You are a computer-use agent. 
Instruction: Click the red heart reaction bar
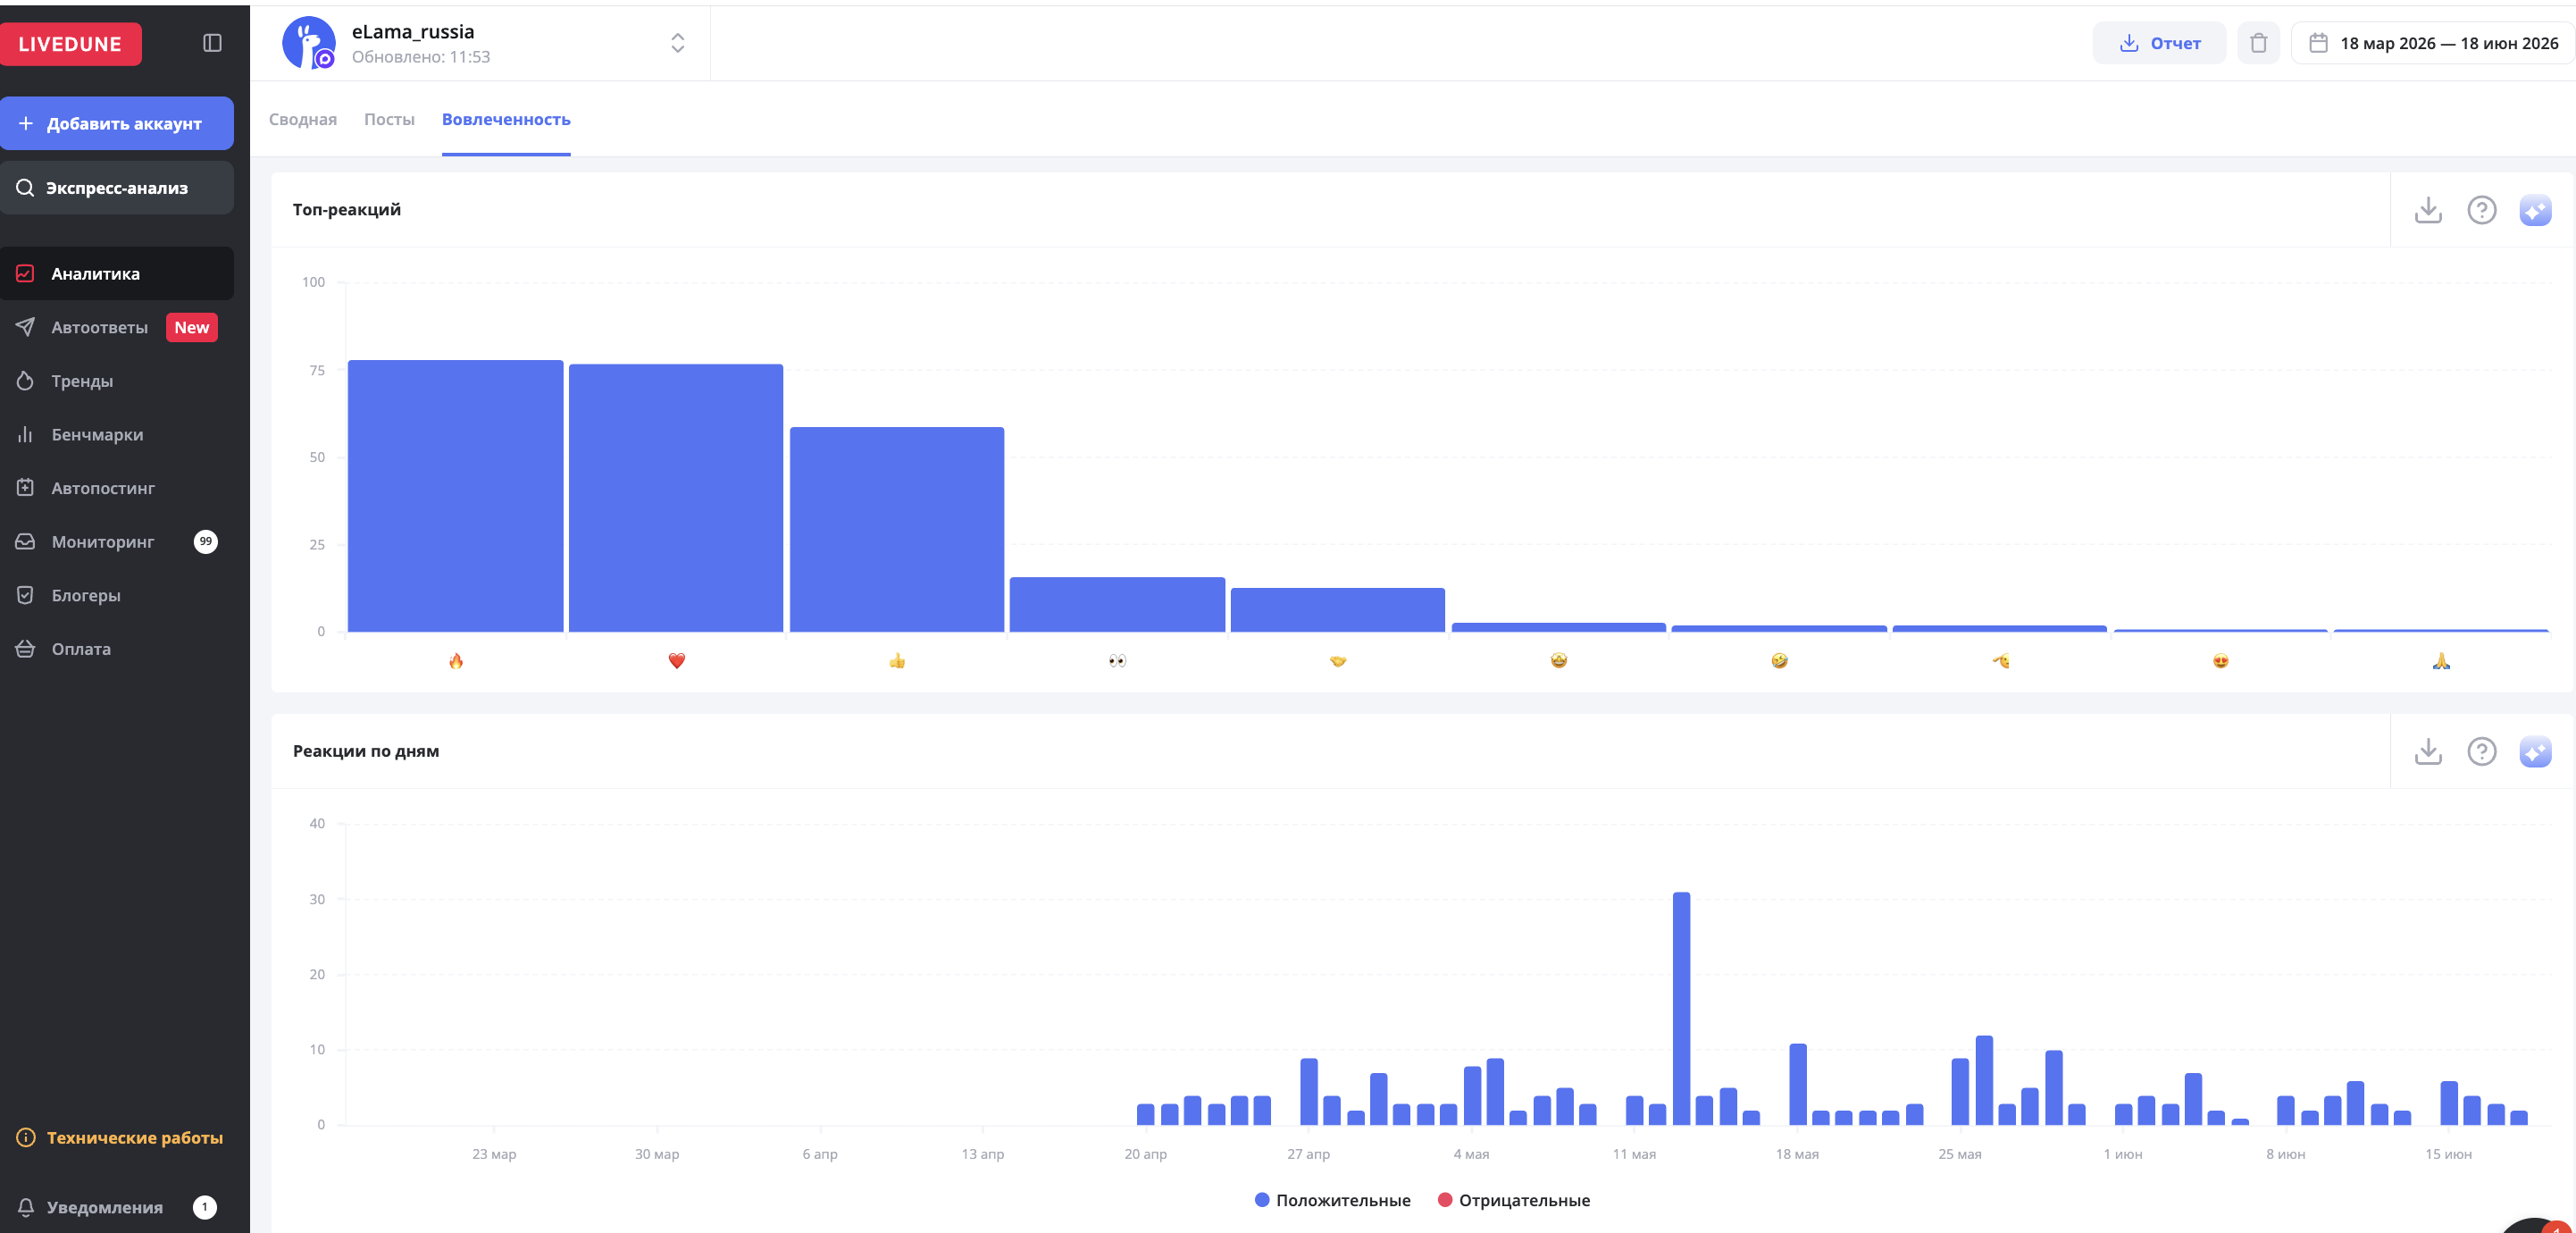tap(676, 498)
